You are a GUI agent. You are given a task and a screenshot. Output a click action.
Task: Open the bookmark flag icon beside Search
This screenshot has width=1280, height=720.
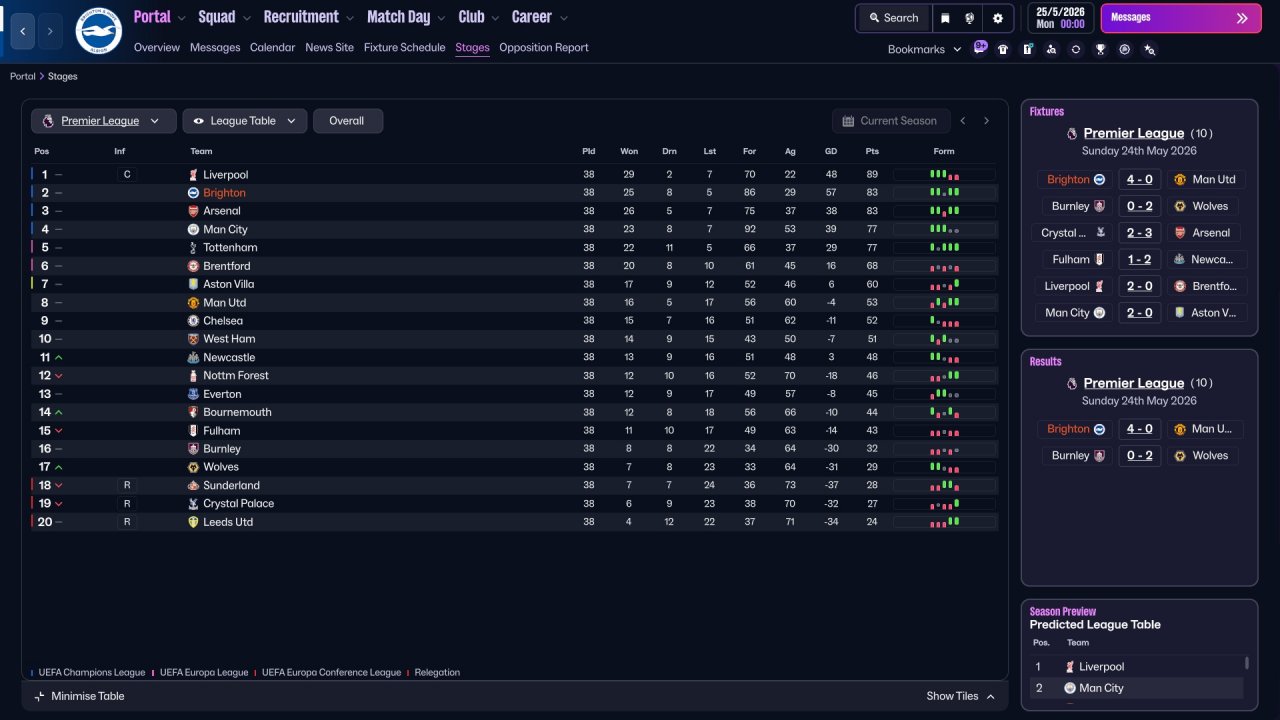pos(945,18)
